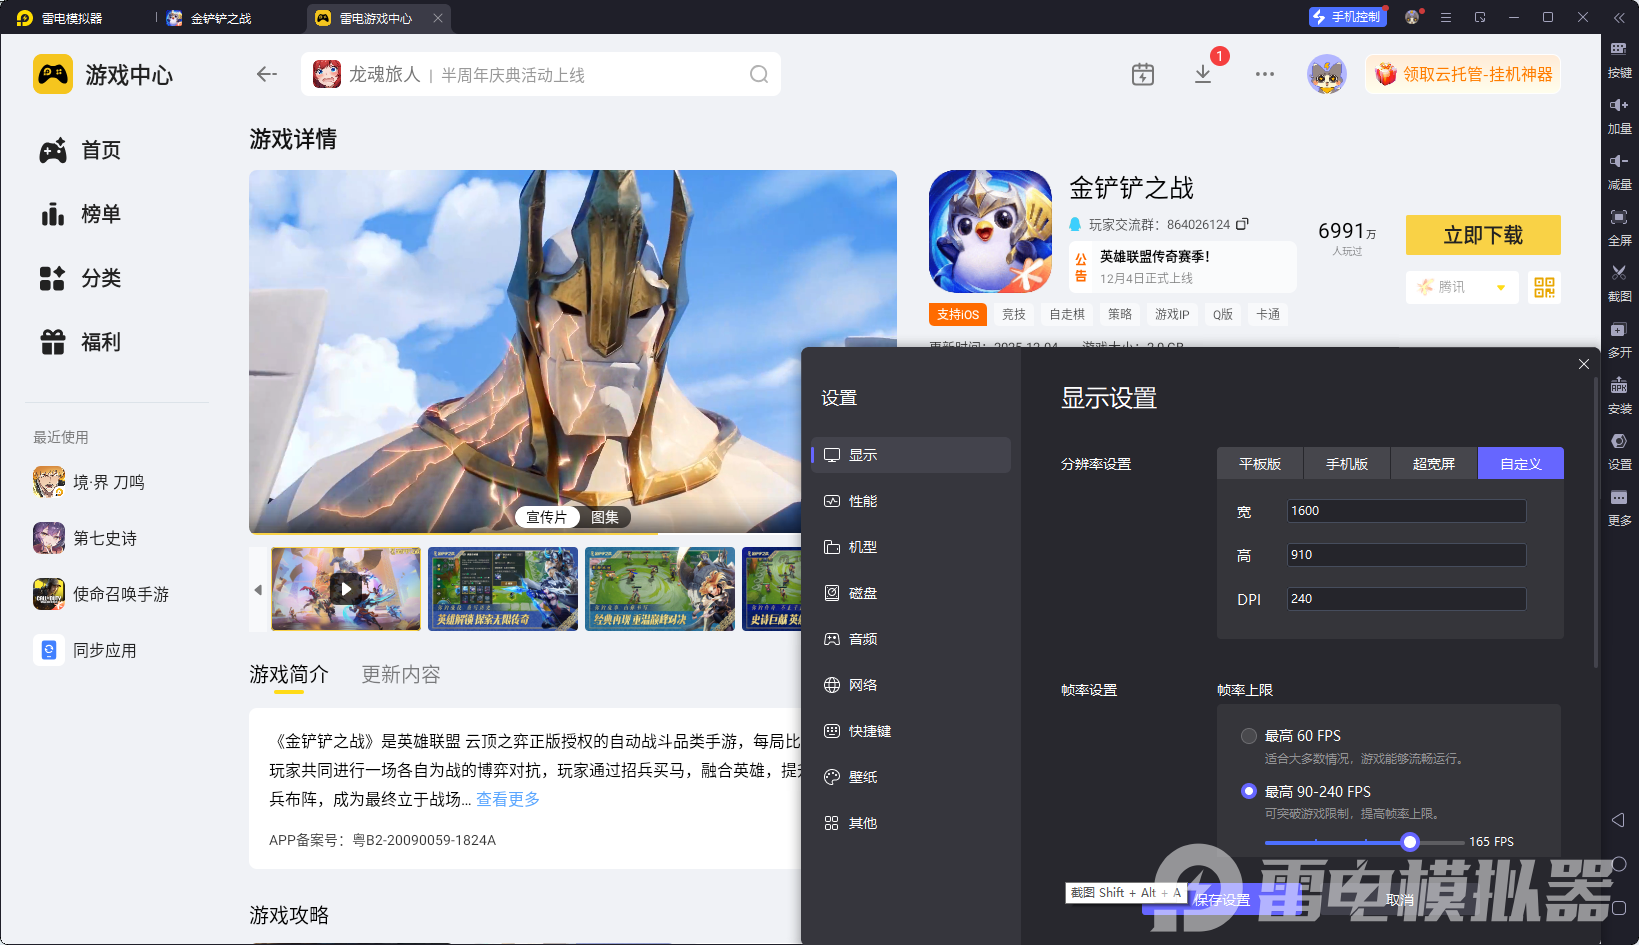Open the QR code download icon
This screenshot has height=945, width=1639.
[x=1544, y=288]
